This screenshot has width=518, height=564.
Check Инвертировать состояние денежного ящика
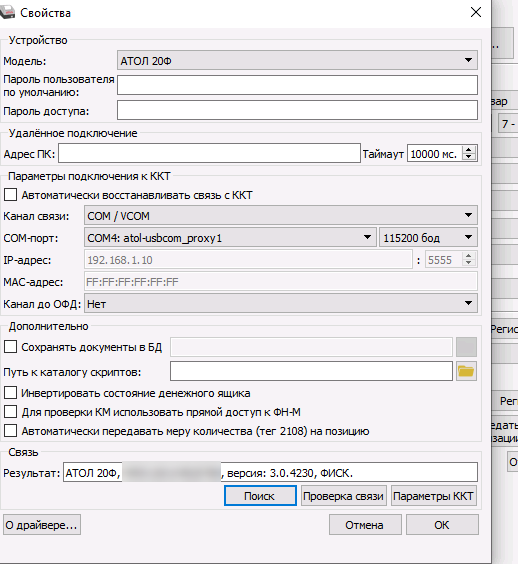coord(10,393)
